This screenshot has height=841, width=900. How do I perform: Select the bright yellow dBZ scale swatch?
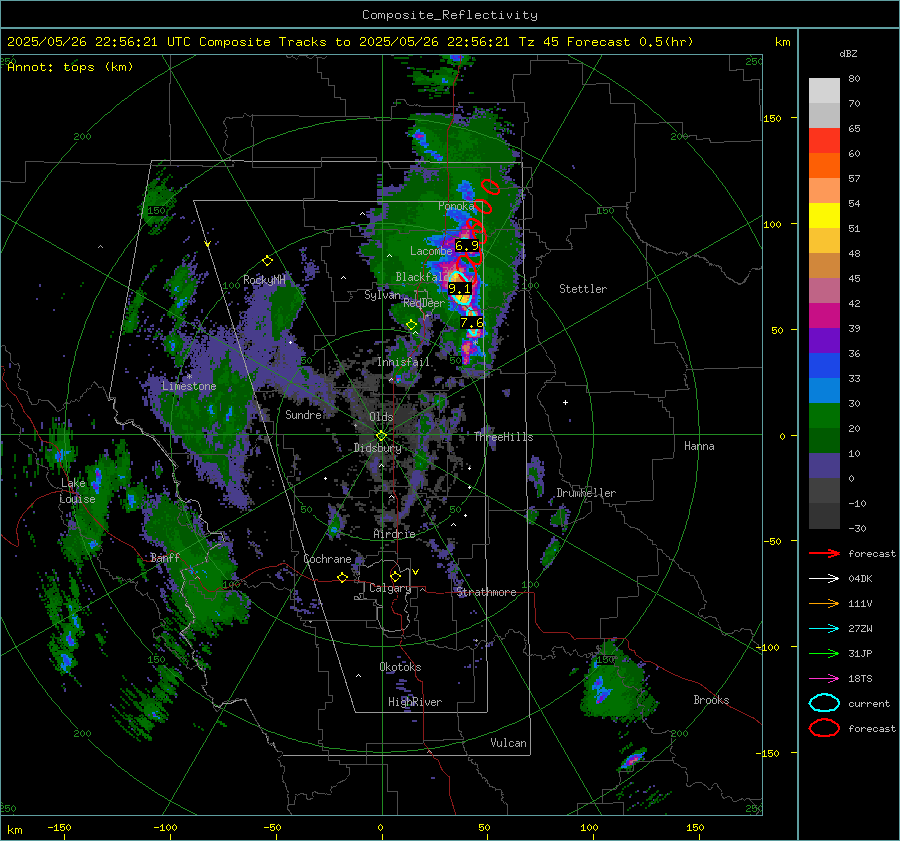click(x=824, y=216)
